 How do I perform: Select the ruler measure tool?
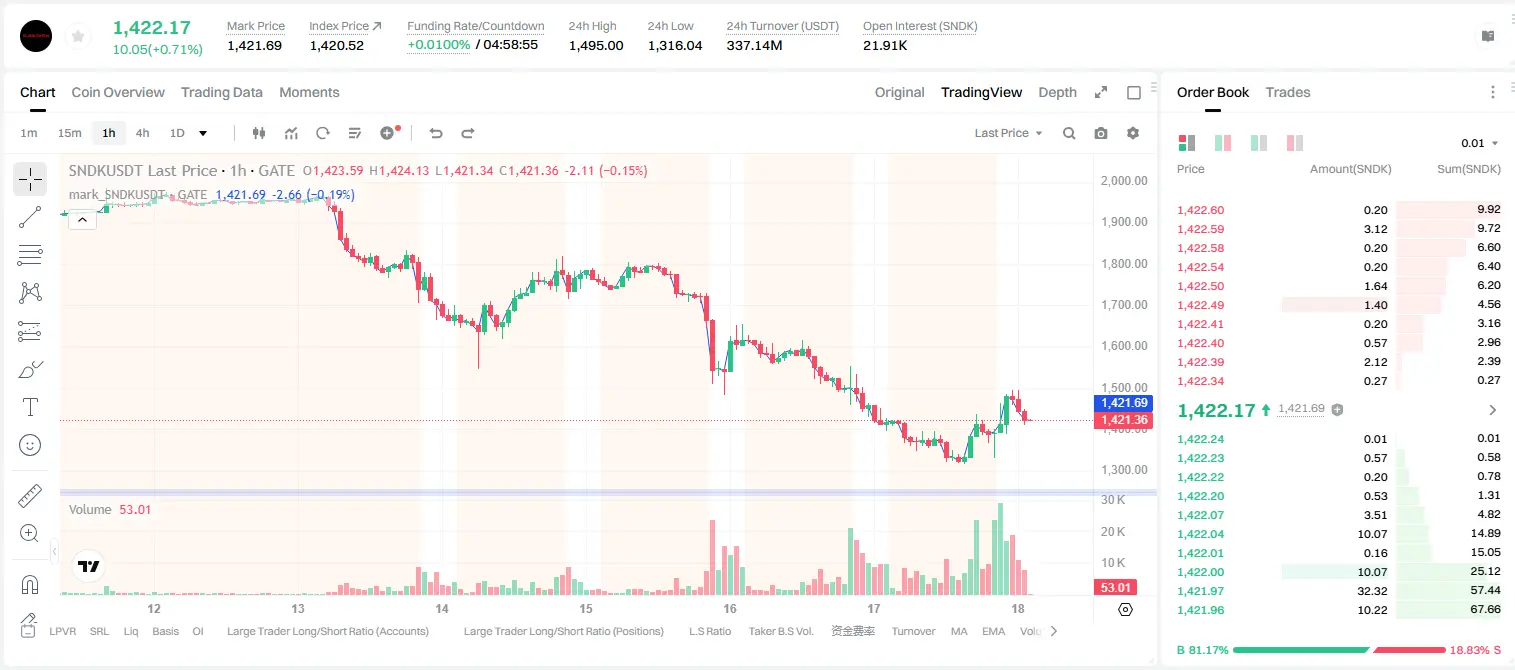pyautogui.click(x=30, y=496)
